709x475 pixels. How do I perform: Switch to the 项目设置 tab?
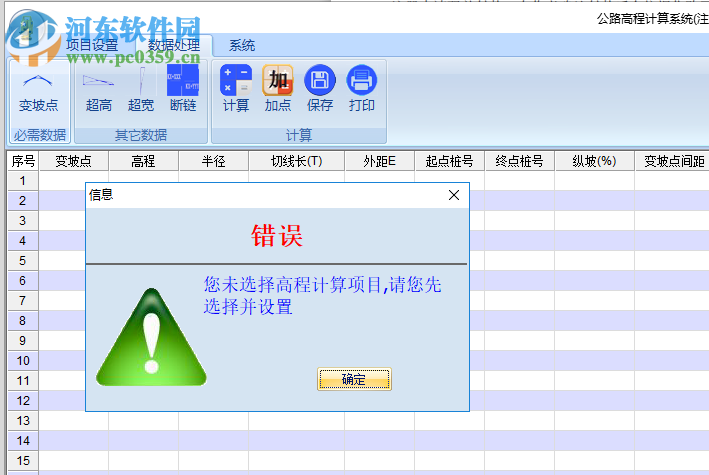[92, 45]
